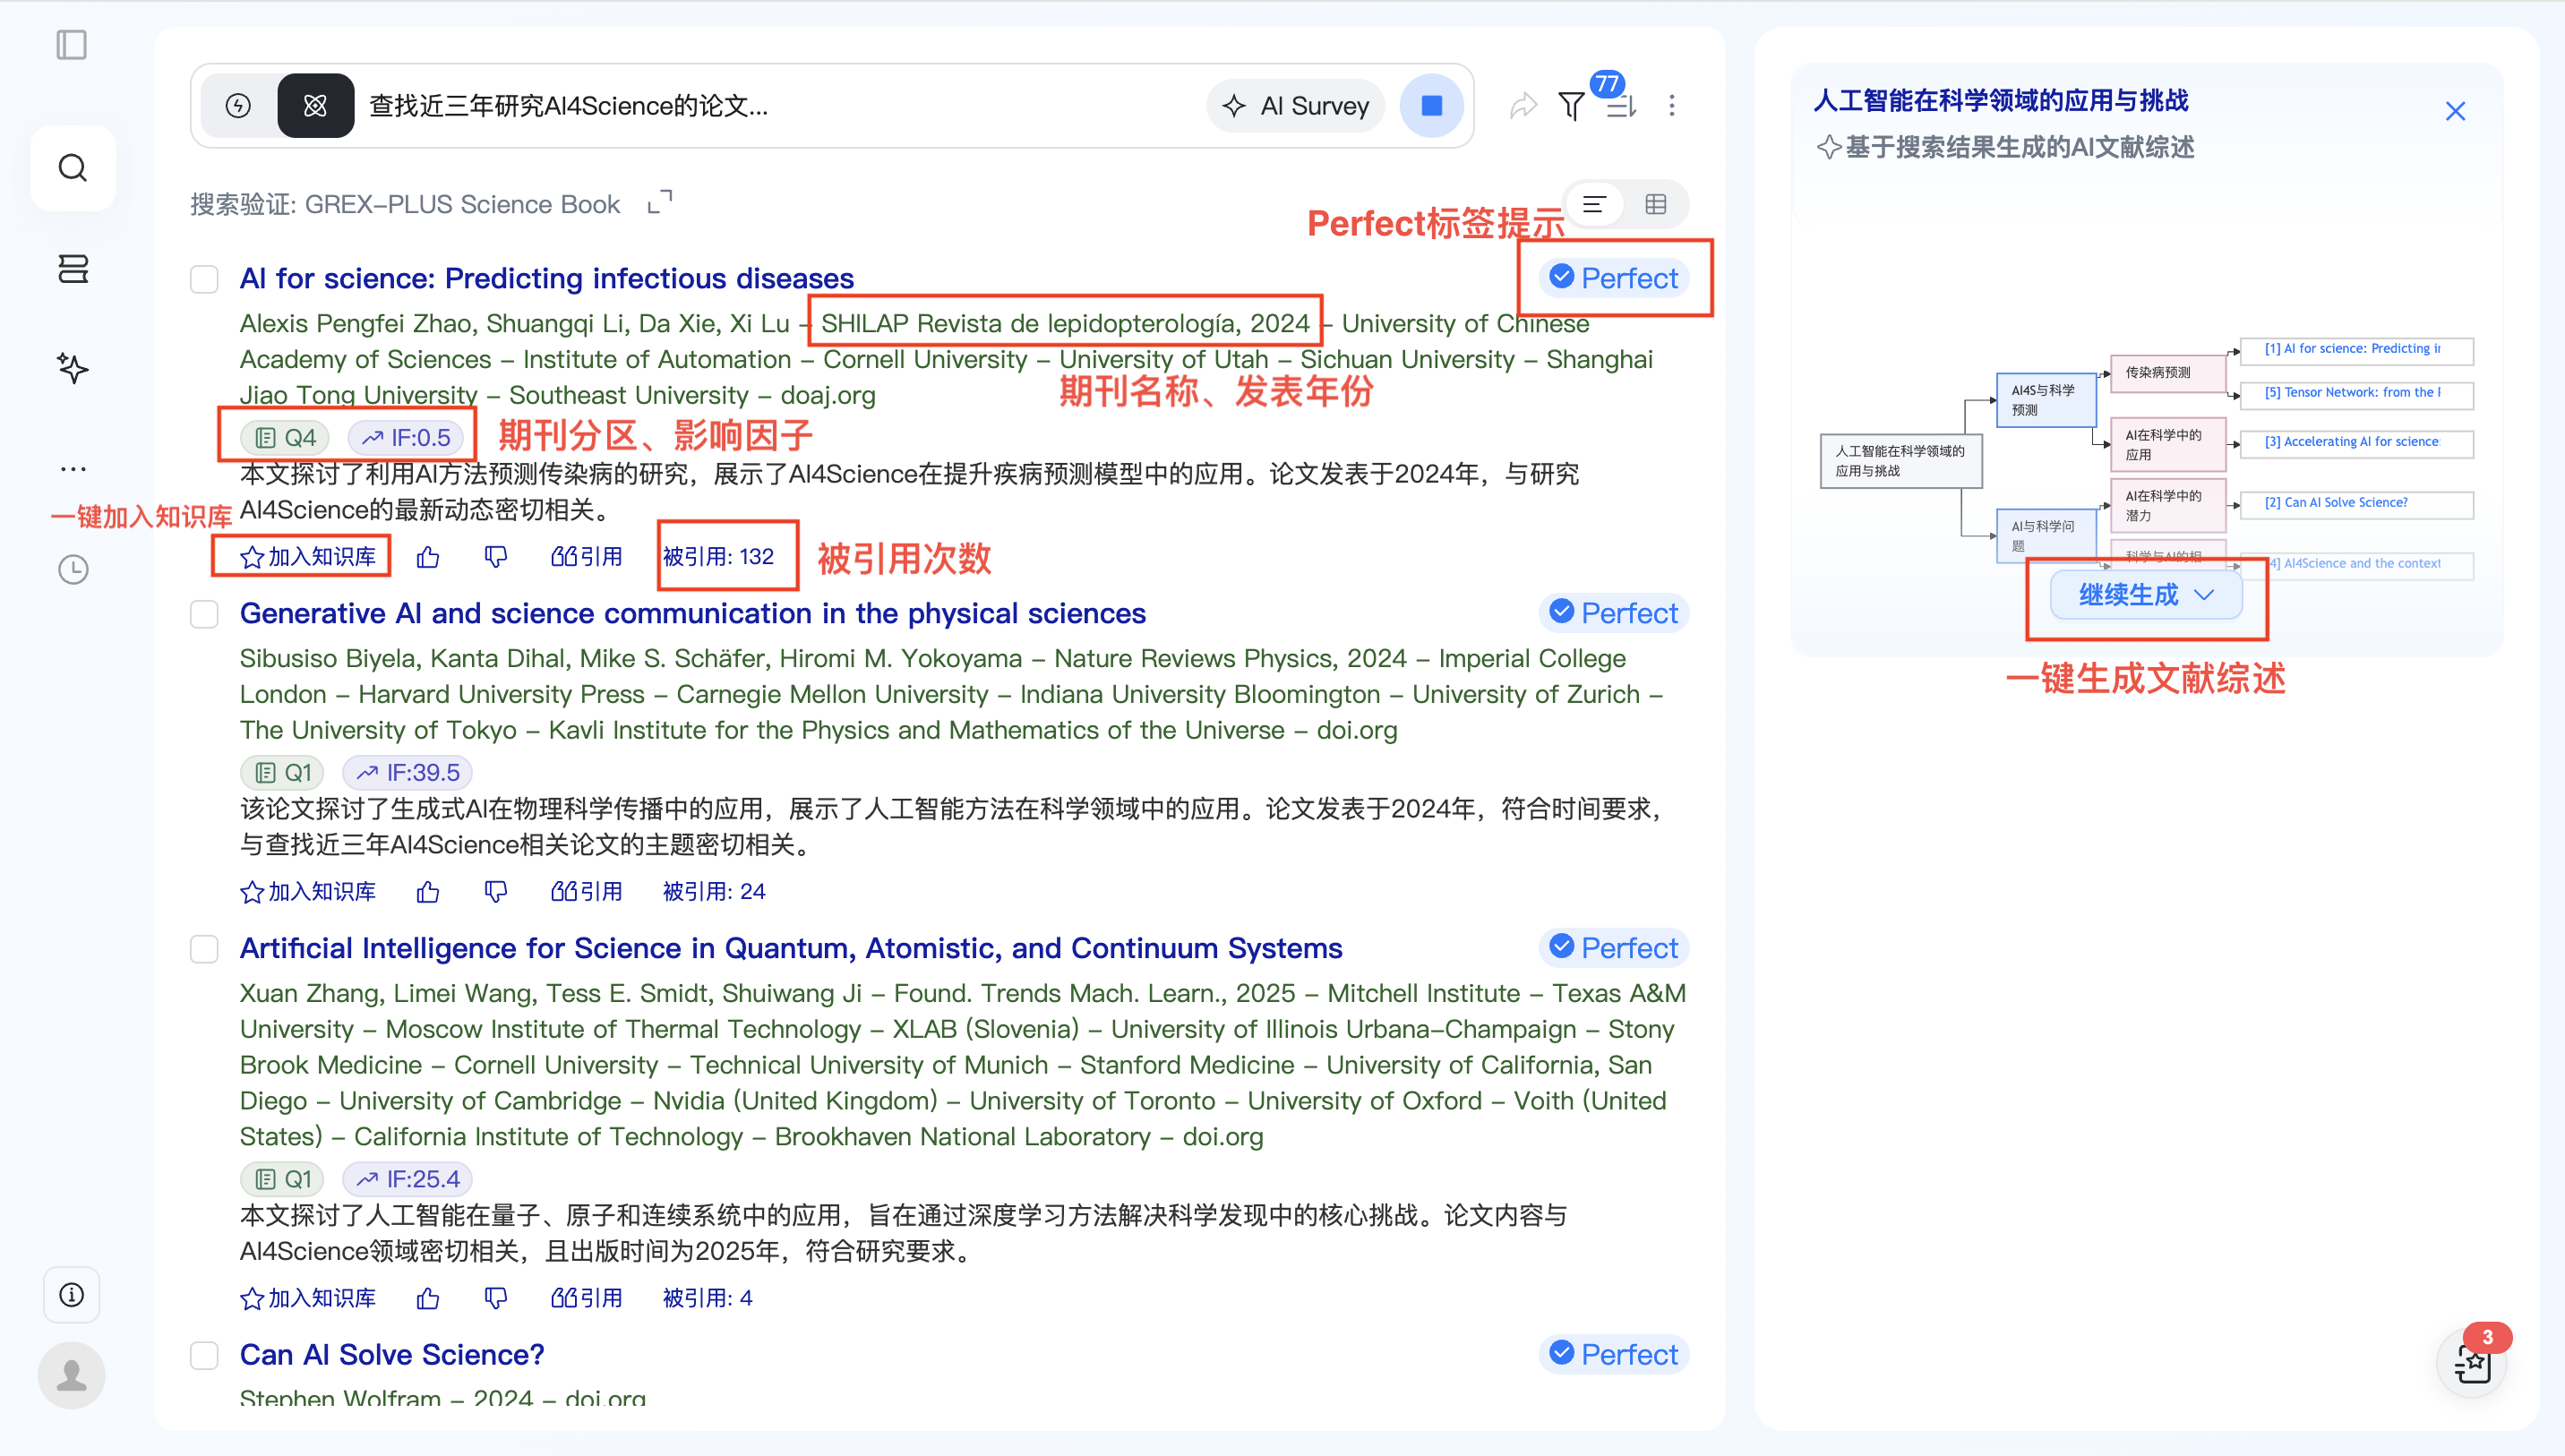Open the AI sparkle tool in sidebar
This screenshot has width=2565, height=1456.
point(73,368)
